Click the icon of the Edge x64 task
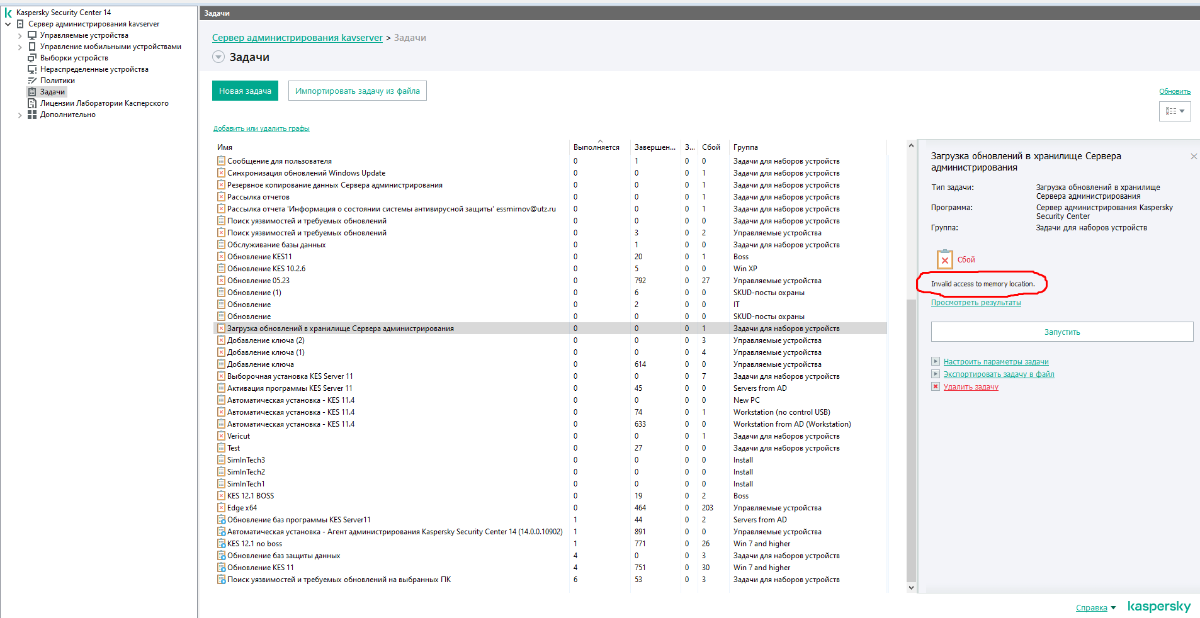The image size is (1200, 618). (221, 508)
